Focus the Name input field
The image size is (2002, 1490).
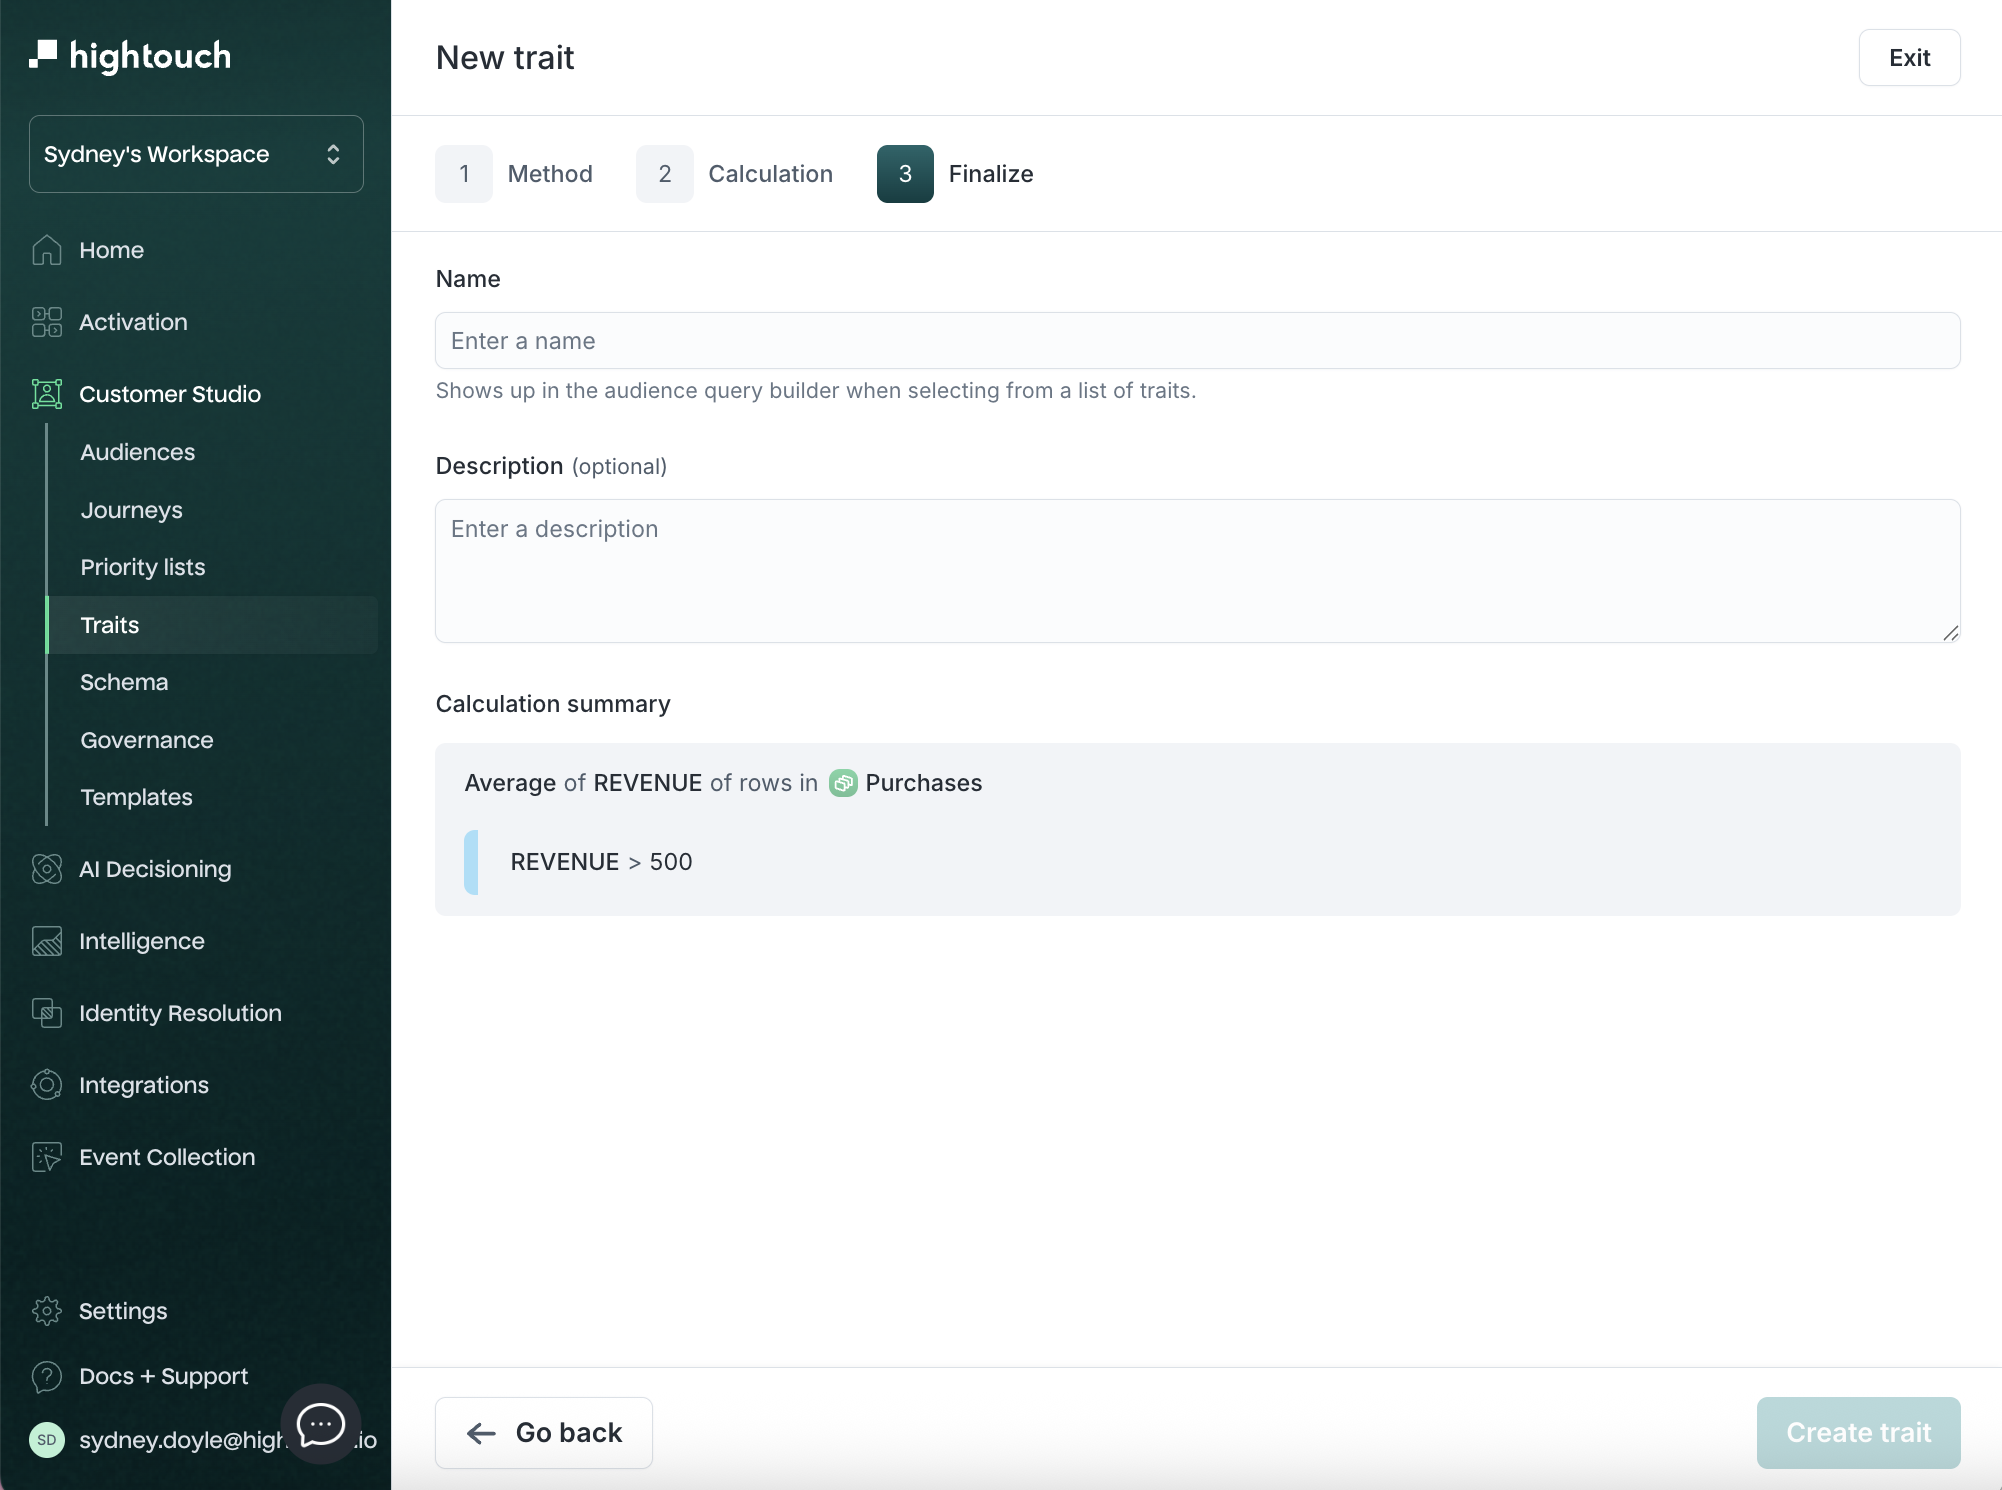click(x=1197, y=341)
